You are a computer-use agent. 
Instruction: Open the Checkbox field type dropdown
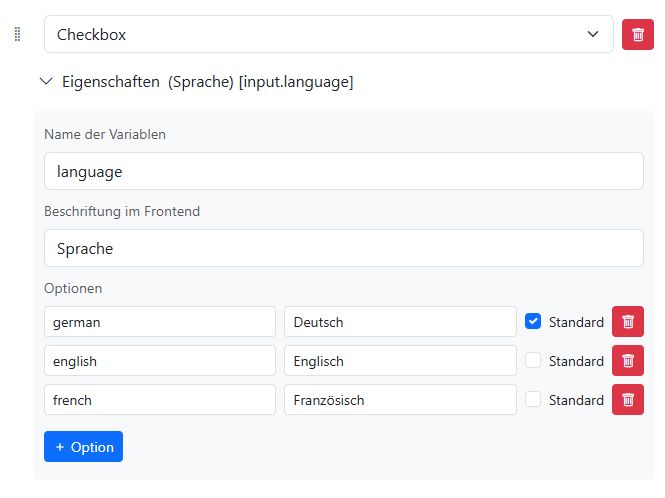(329, 34)
